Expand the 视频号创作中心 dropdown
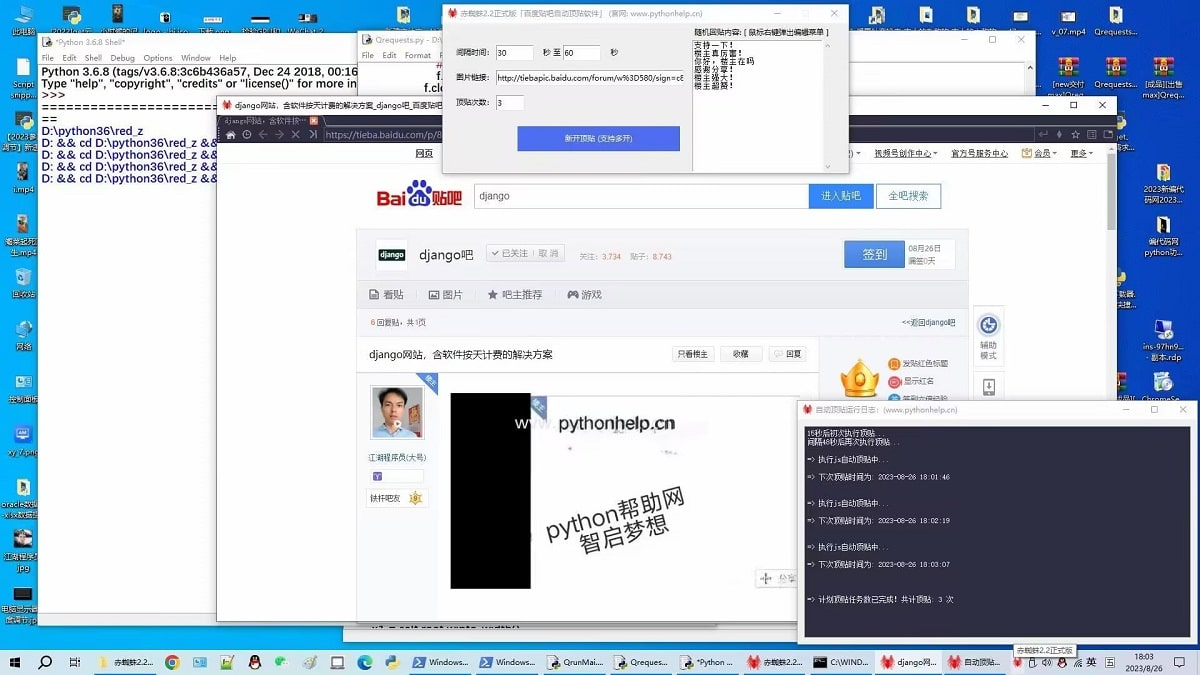 (x=905, y=153)
